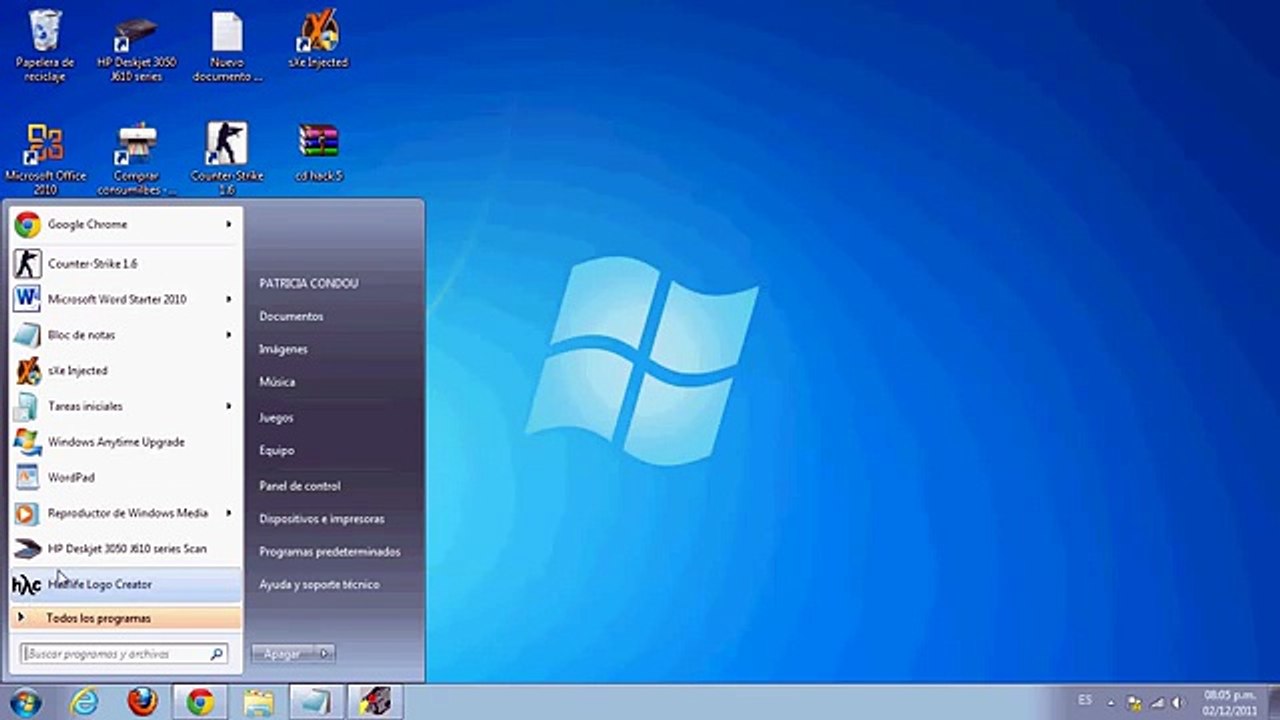Show hidden tray icons arrow

pos(1110,702)
